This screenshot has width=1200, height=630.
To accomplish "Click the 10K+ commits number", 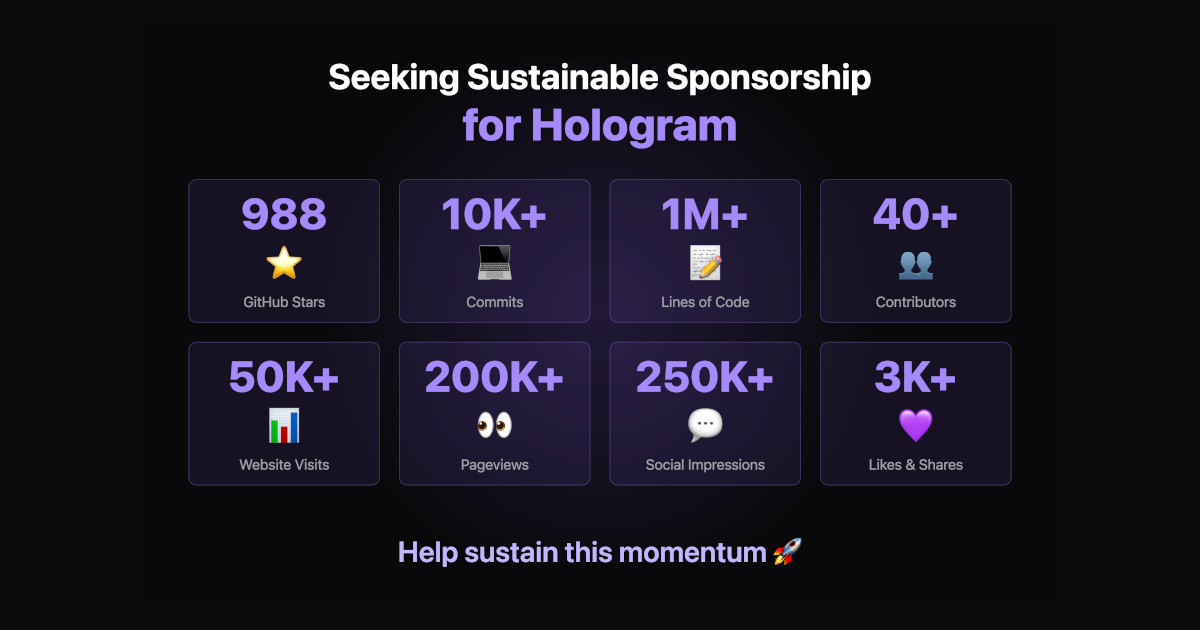I will (x=495, y=214).
